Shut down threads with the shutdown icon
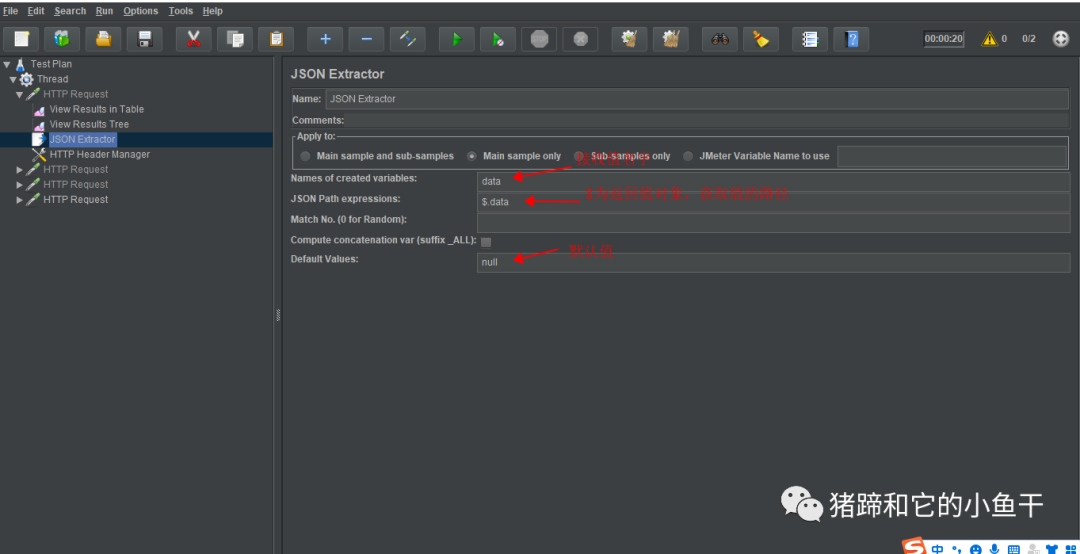This screenshot has width=1080, height=554. (x=581, y=39)
